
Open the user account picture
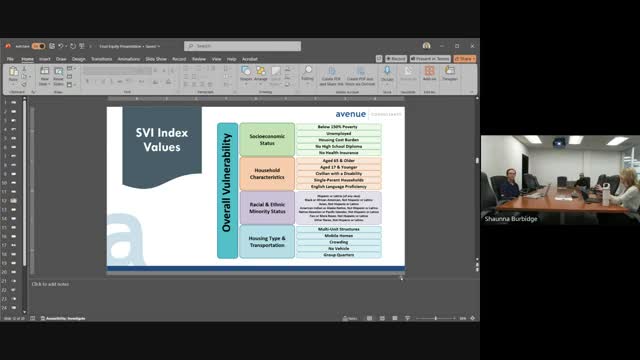tap(427, 46)
